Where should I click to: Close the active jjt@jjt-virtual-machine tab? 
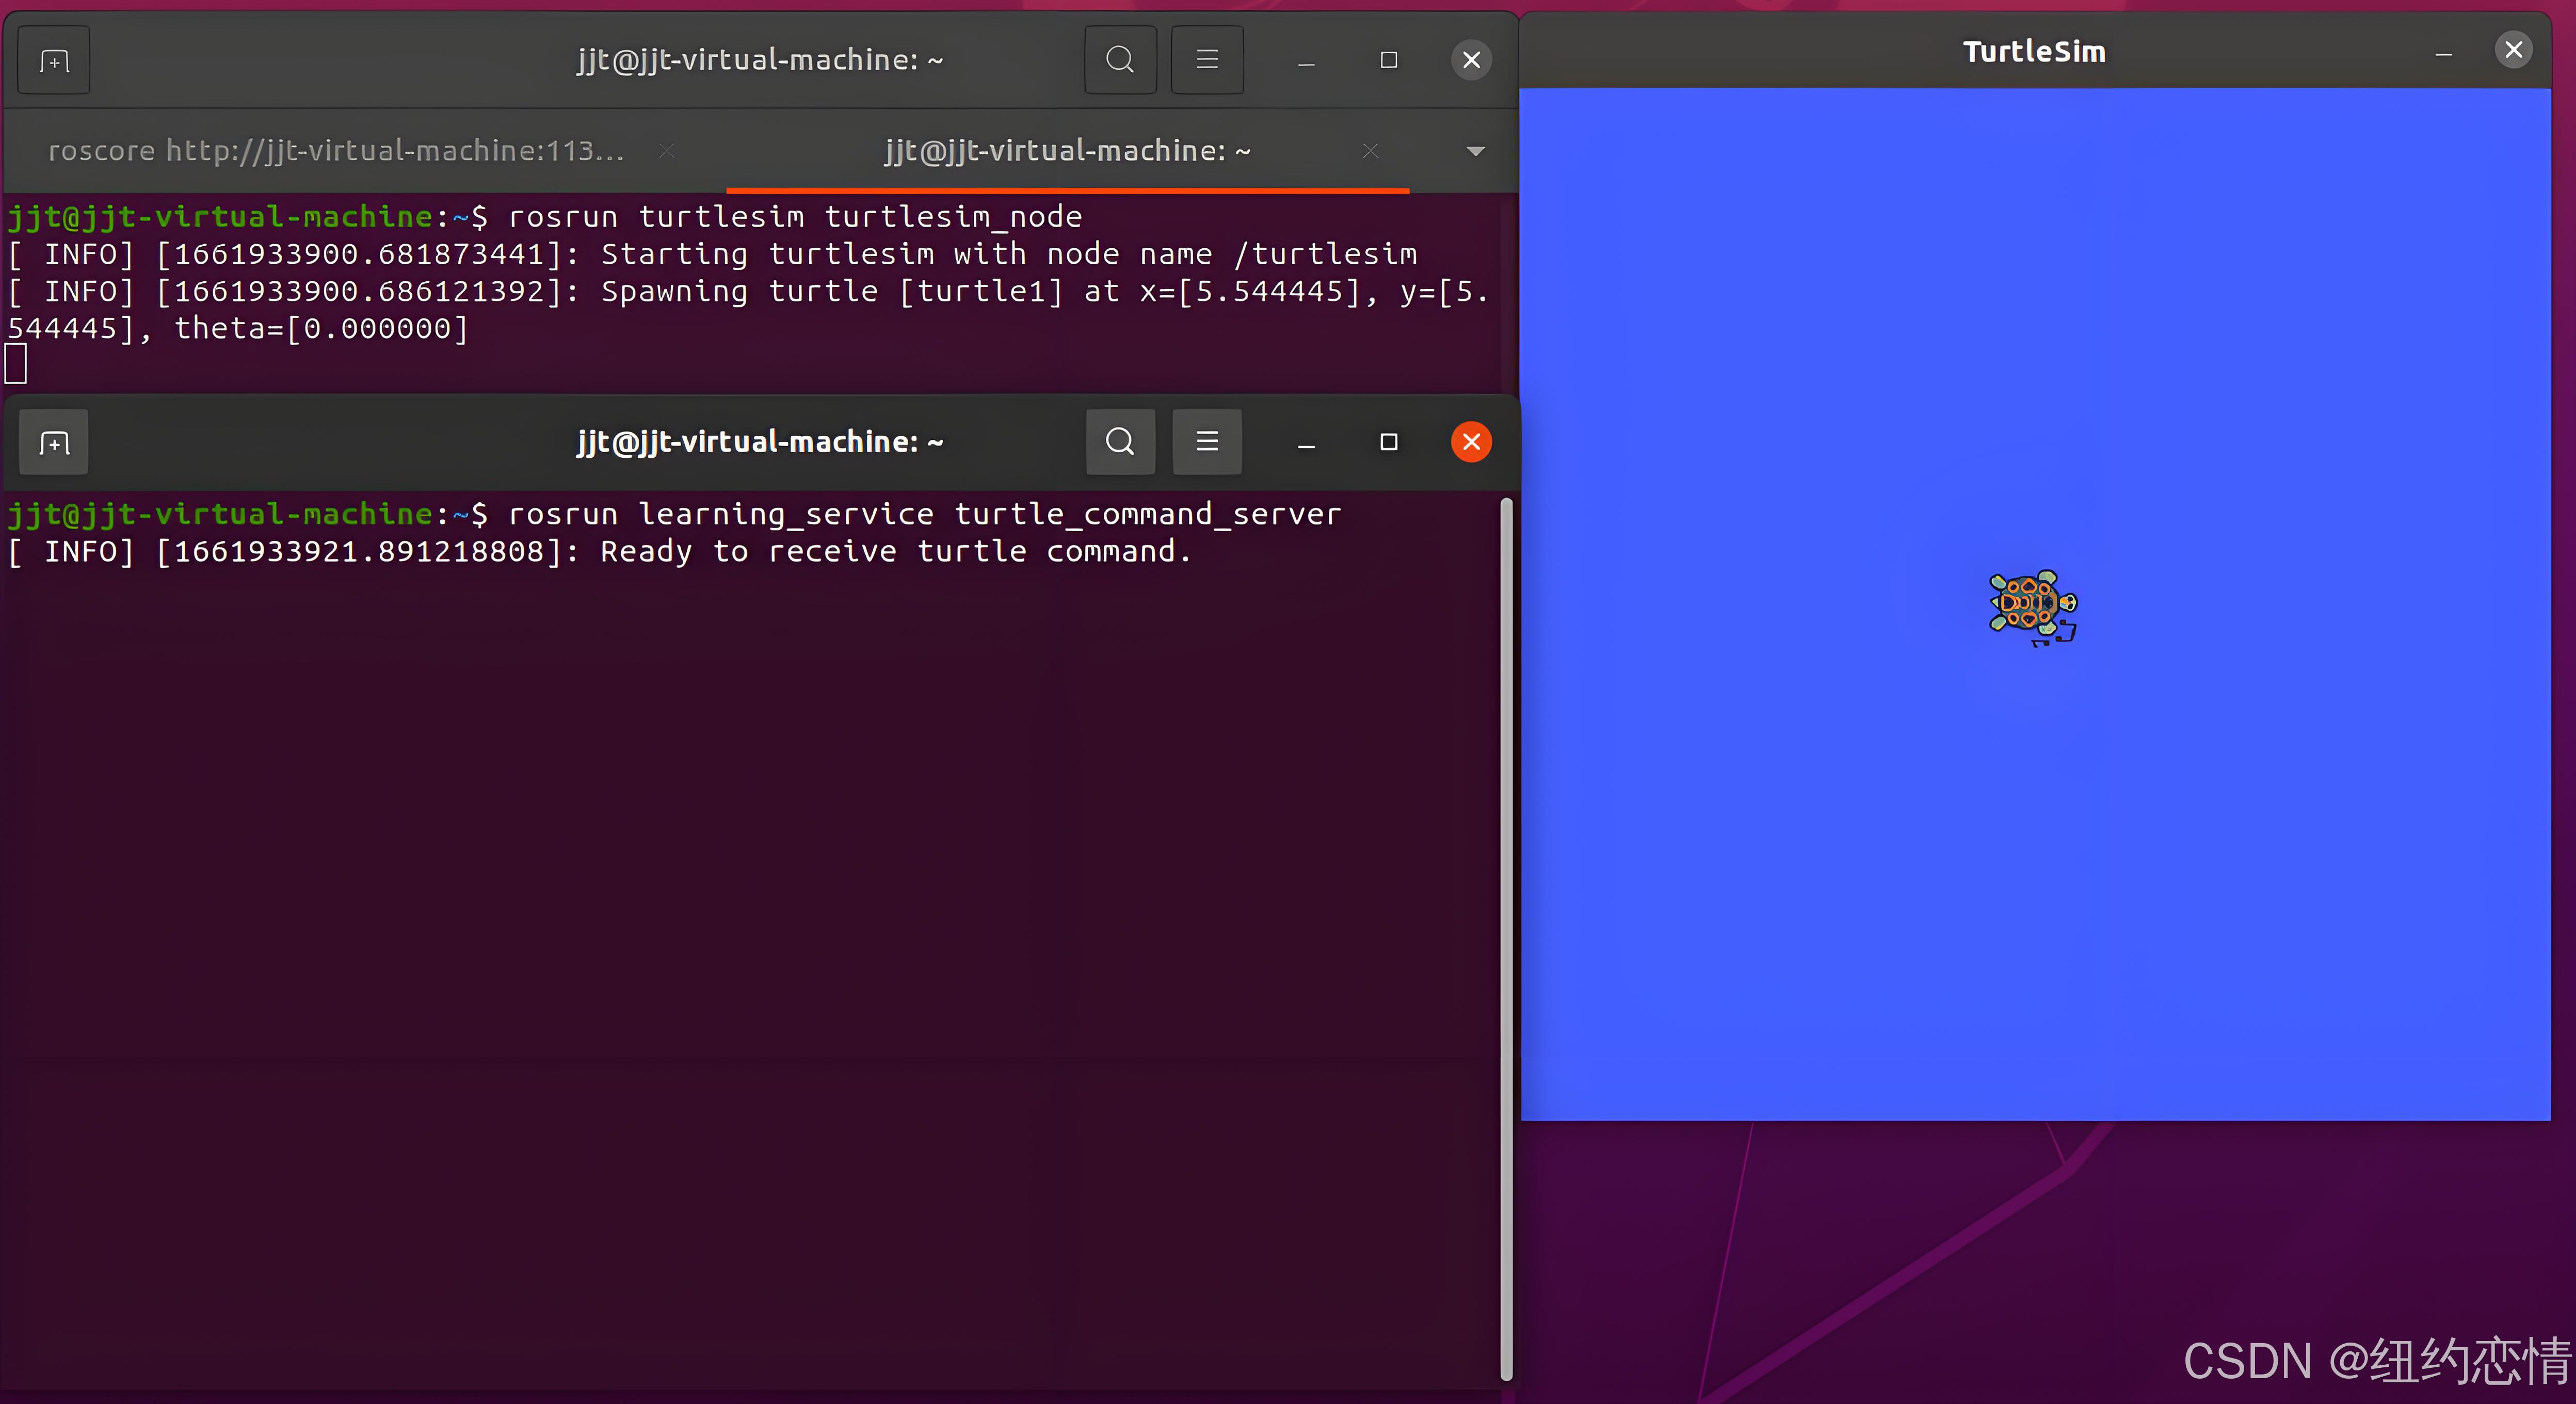point(1370,151)
